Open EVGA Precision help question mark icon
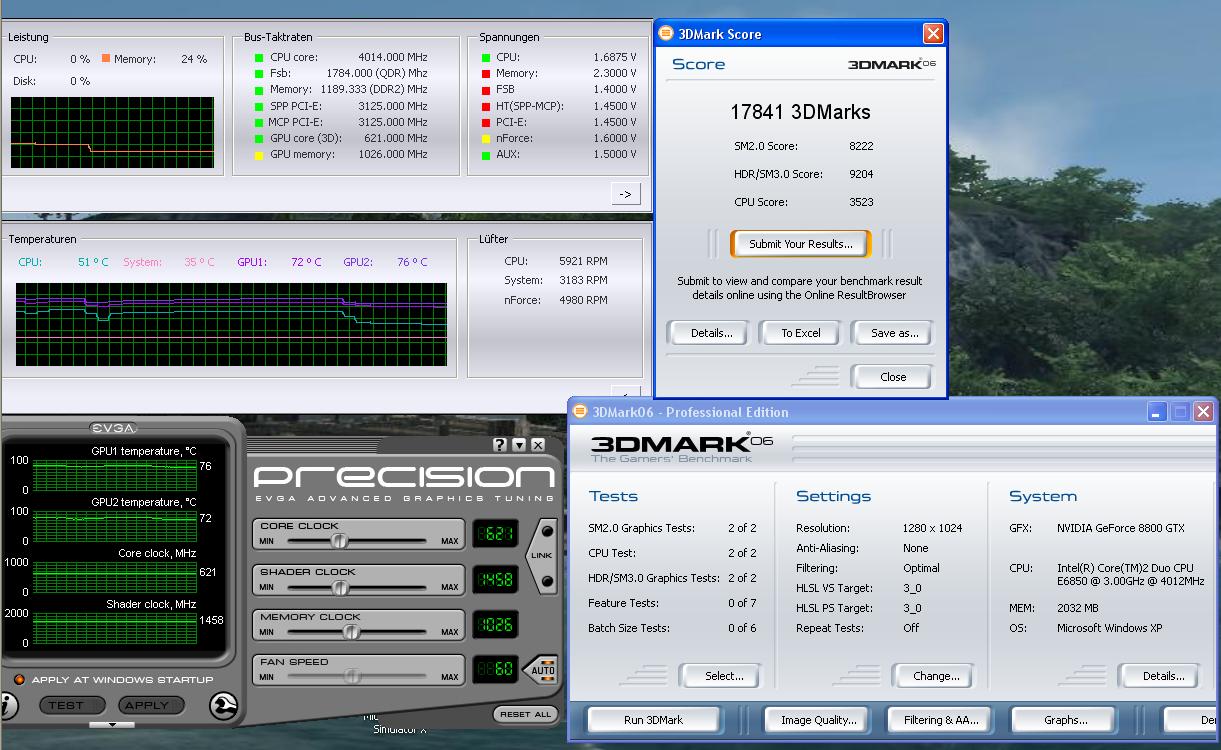 (x=500, y=445)
